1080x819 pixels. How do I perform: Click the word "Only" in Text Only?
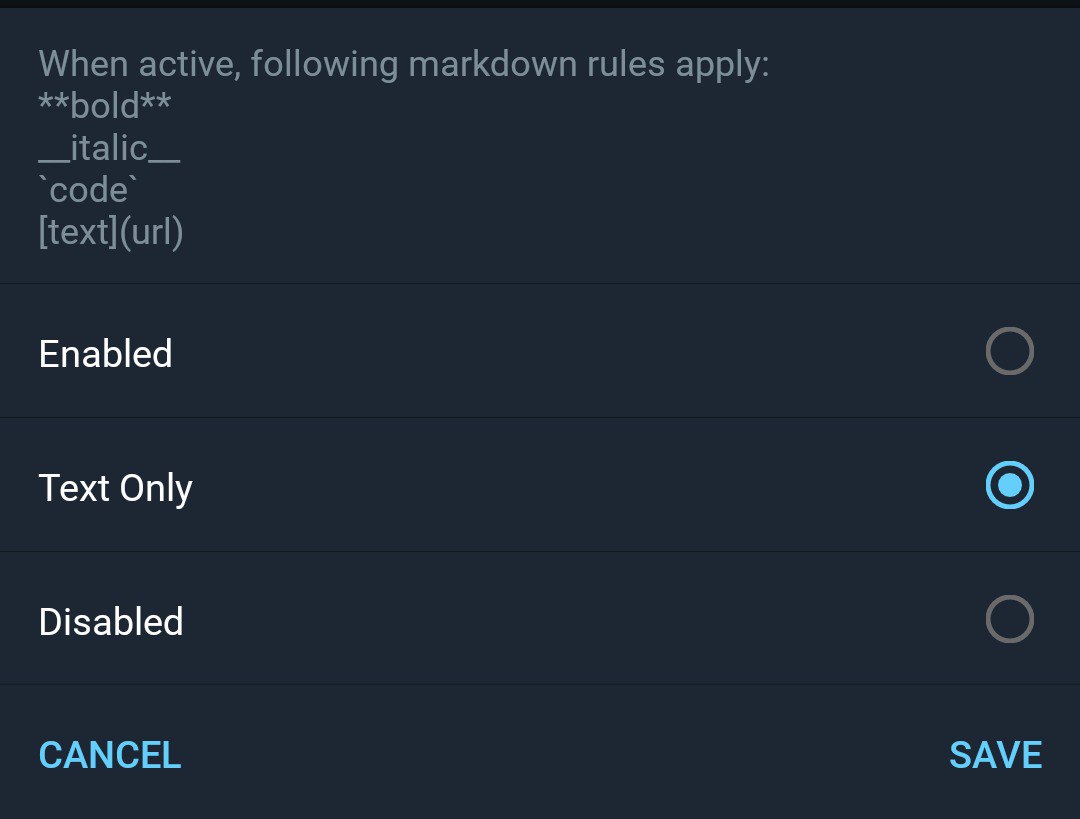(x=155, y=489)
